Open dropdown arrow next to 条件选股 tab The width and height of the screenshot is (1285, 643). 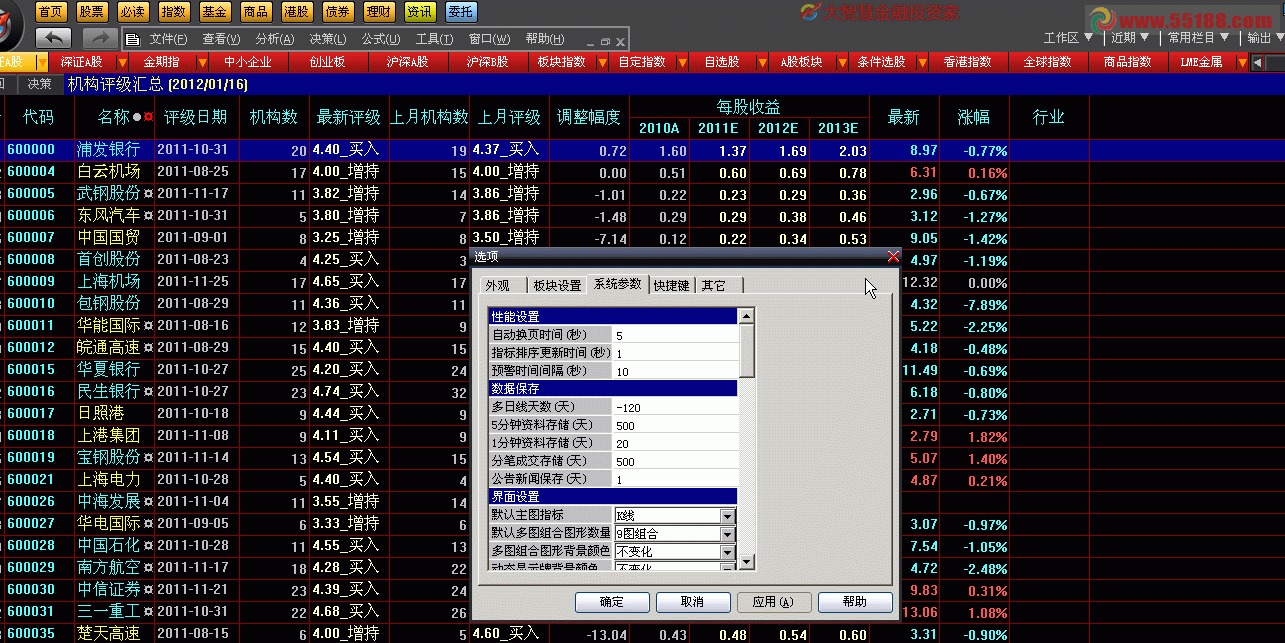coord(921,62)
